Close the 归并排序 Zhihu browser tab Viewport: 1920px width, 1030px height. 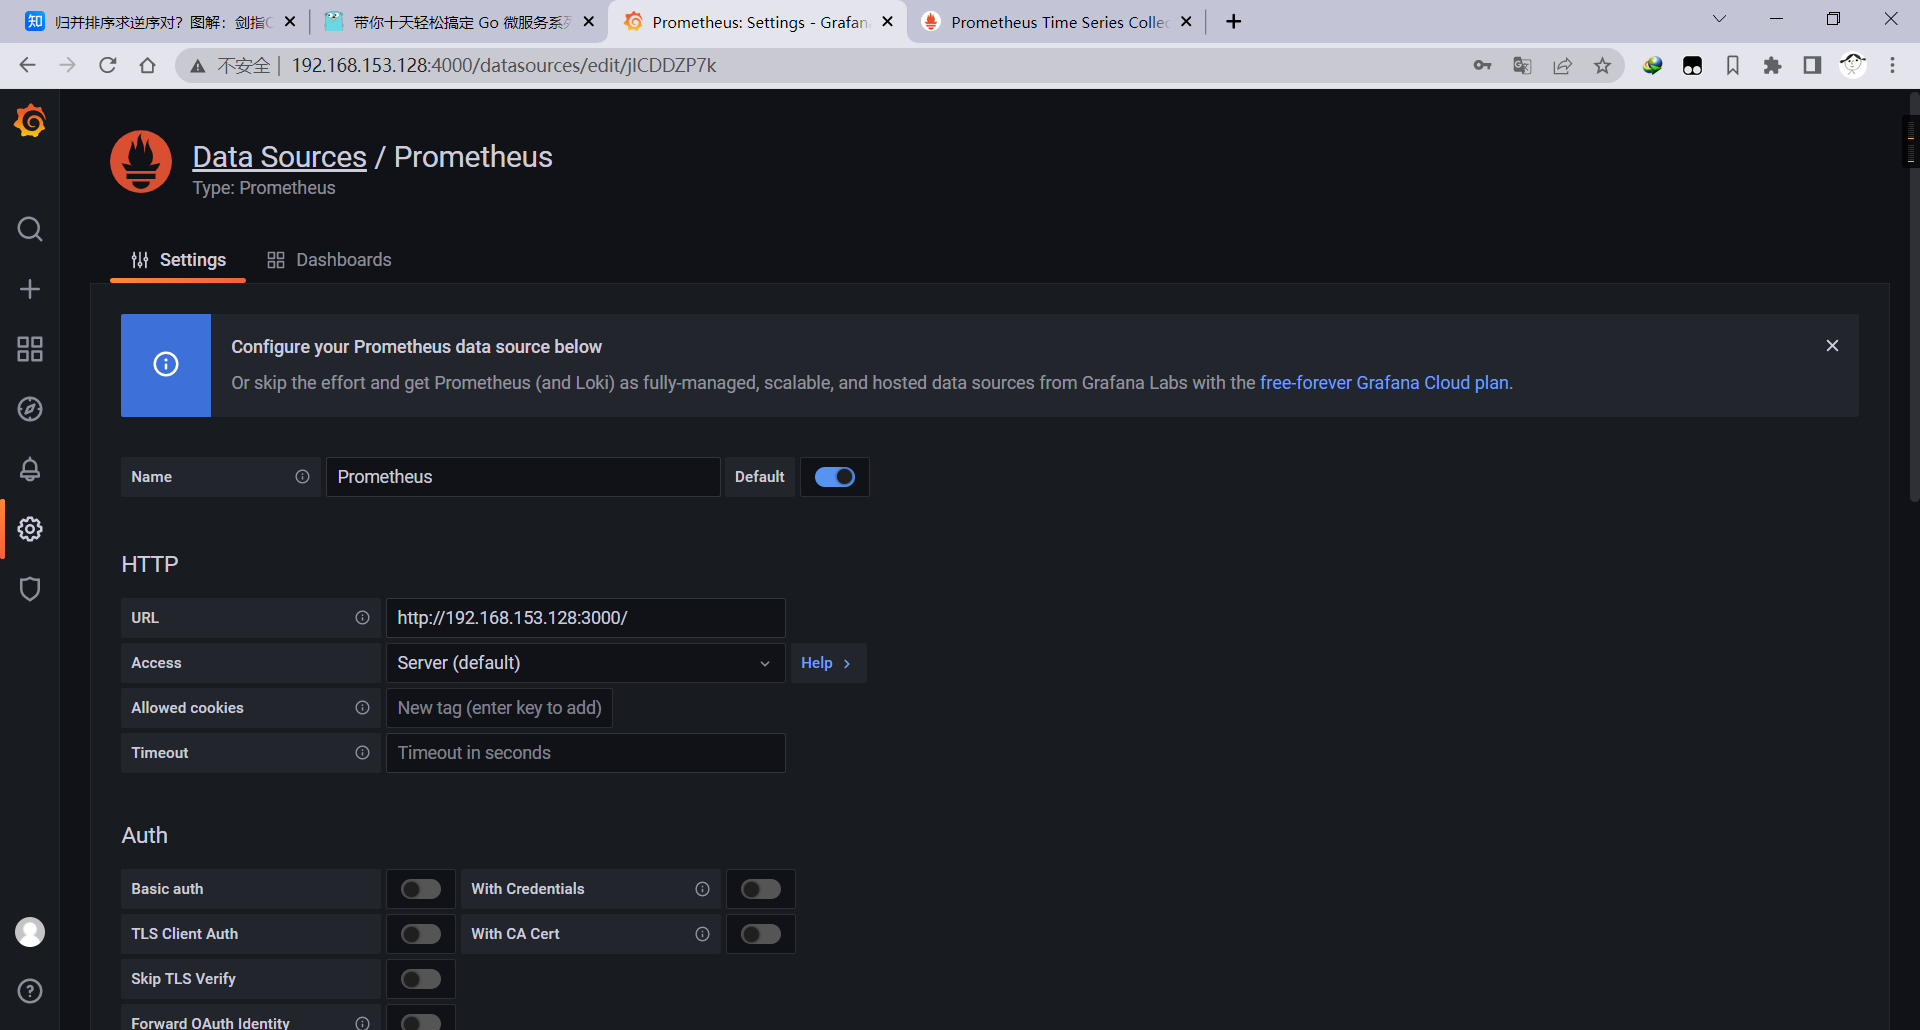pos(290,22)
